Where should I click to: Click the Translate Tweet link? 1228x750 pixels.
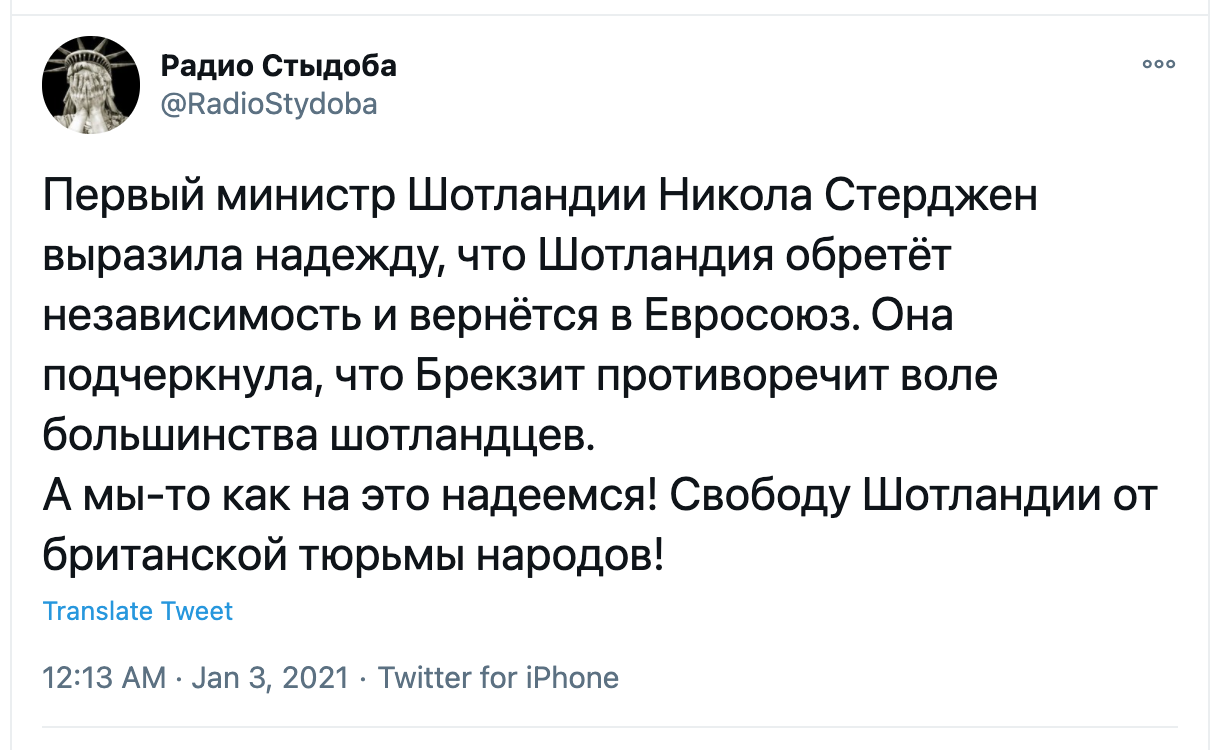(138, 611)
